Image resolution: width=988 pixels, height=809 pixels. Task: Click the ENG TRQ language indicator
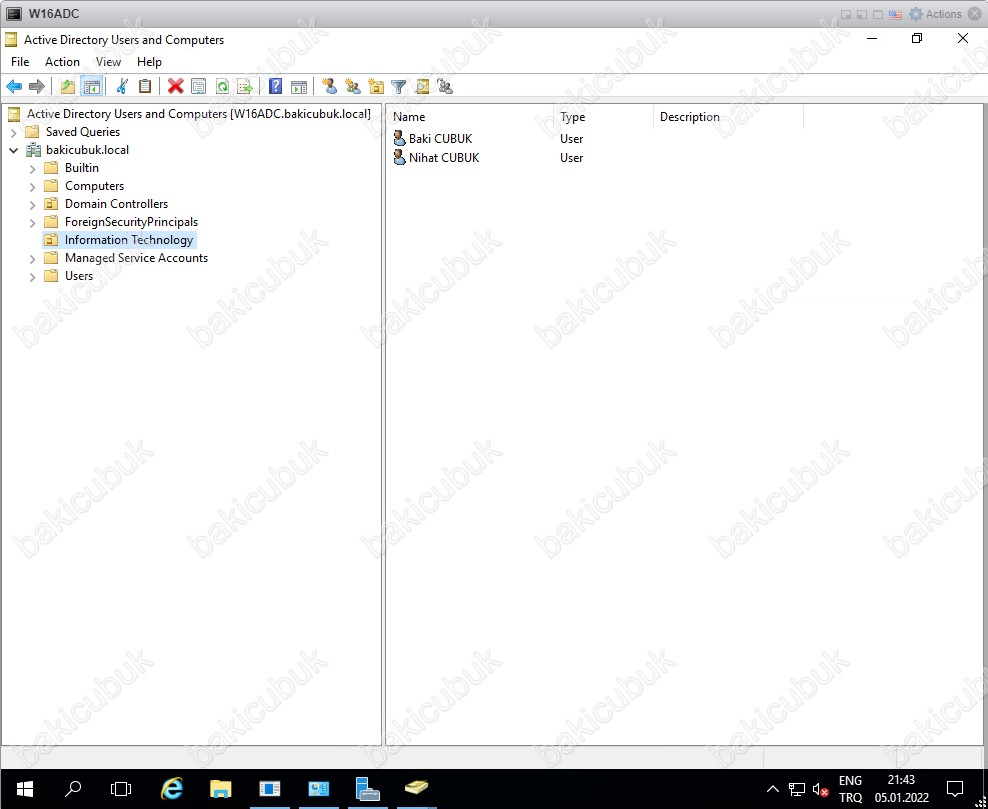point(850,789)
